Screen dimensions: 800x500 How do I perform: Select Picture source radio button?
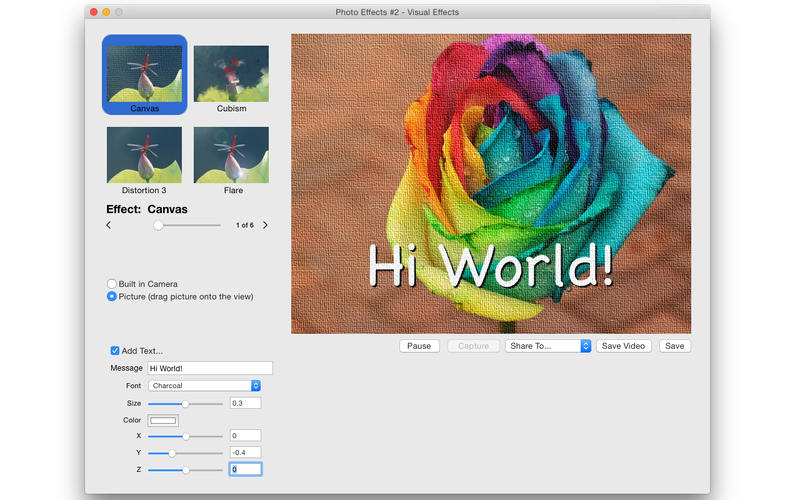point(112,296)
